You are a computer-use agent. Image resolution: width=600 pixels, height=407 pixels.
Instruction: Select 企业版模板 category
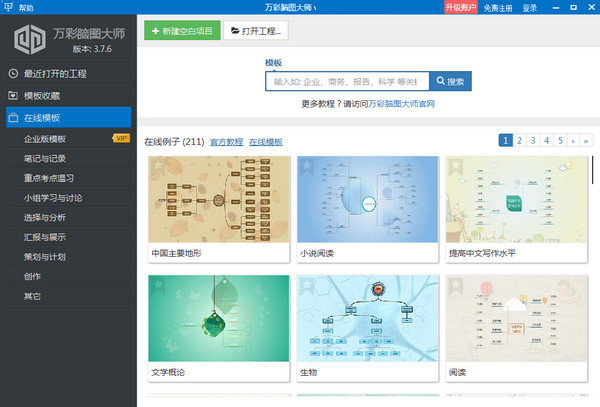[45, 139]
